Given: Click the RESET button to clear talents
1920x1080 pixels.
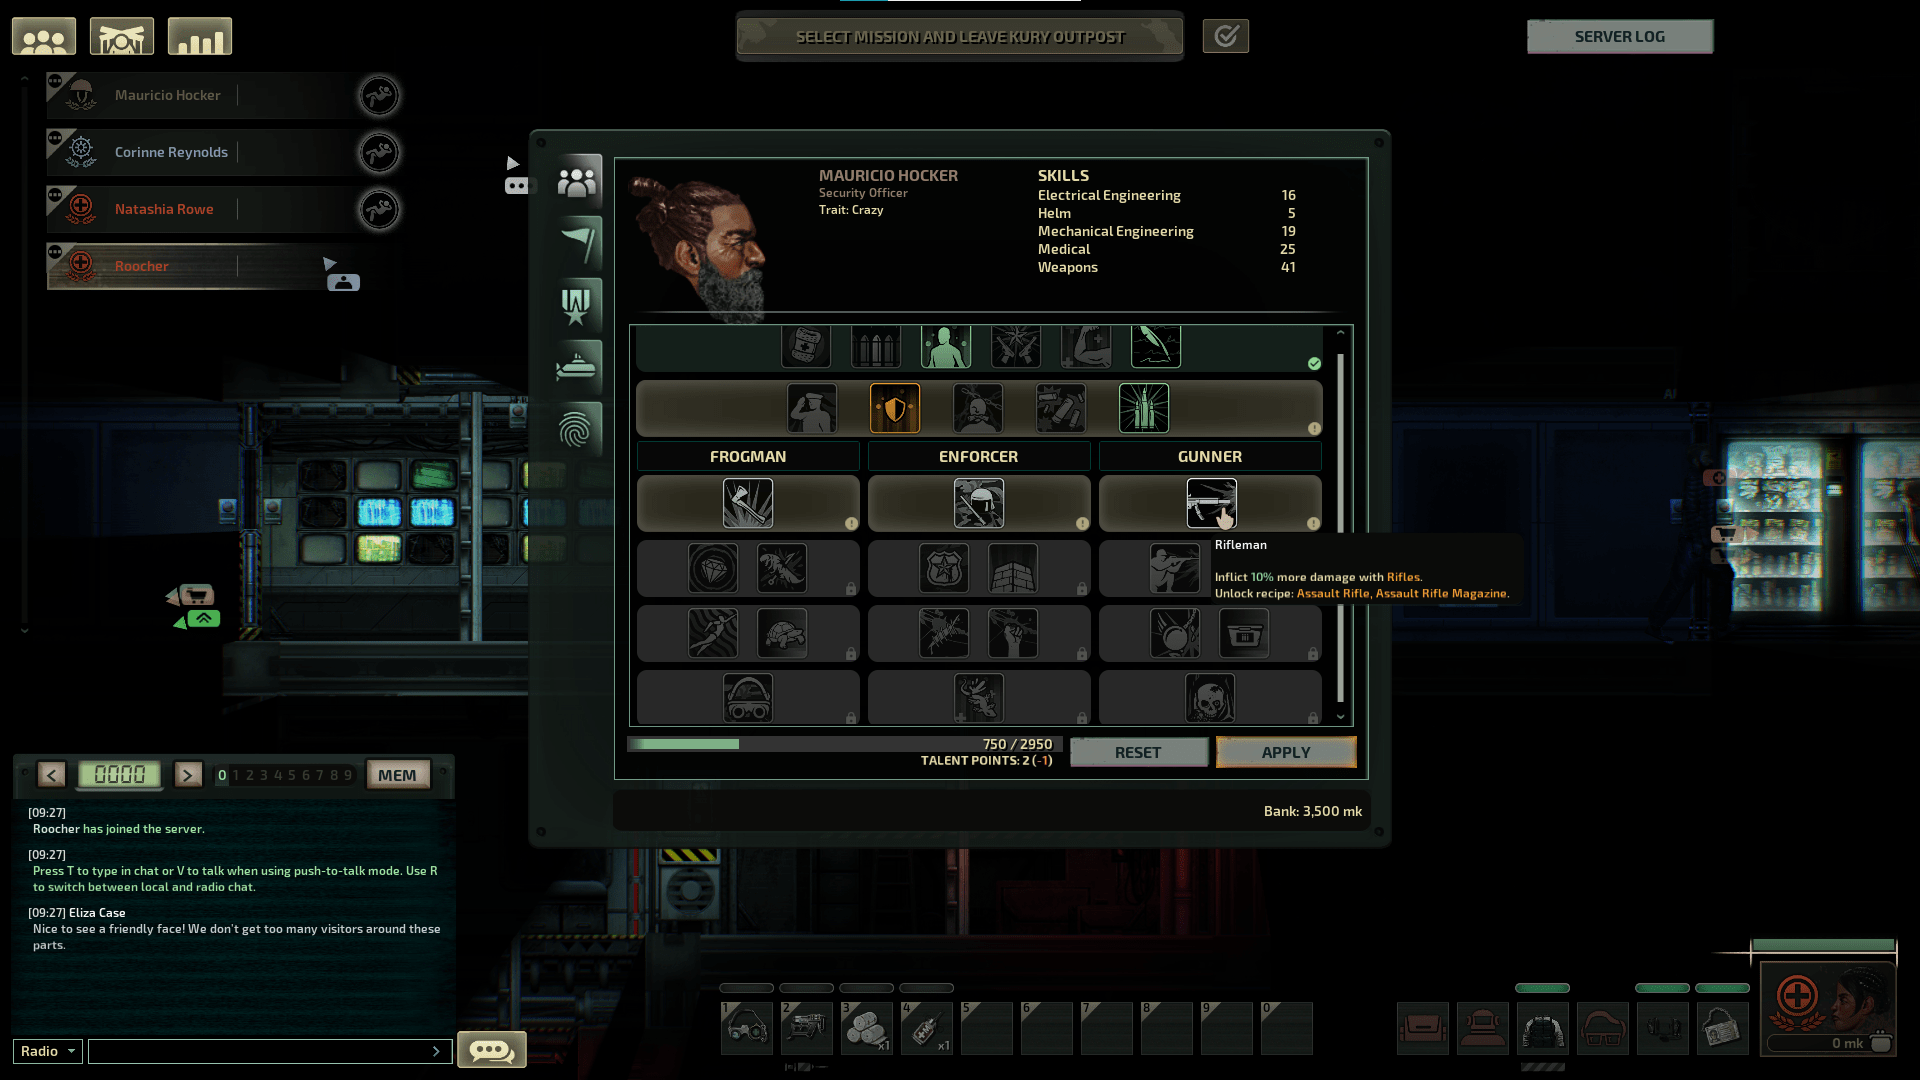Looking at the screenshot, I should [x=1138, y=750].
